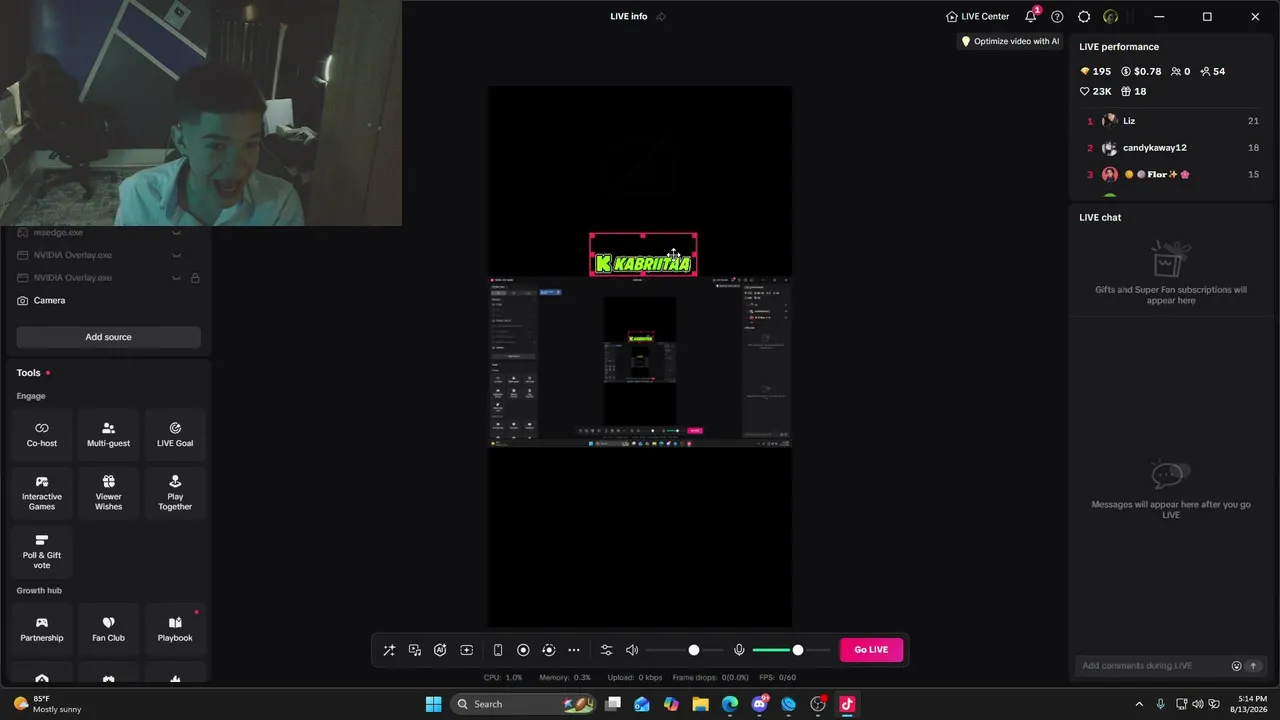This screenshot has width=1280, height=720.
Task: Open the Windows Start menu
Action: 433,704
